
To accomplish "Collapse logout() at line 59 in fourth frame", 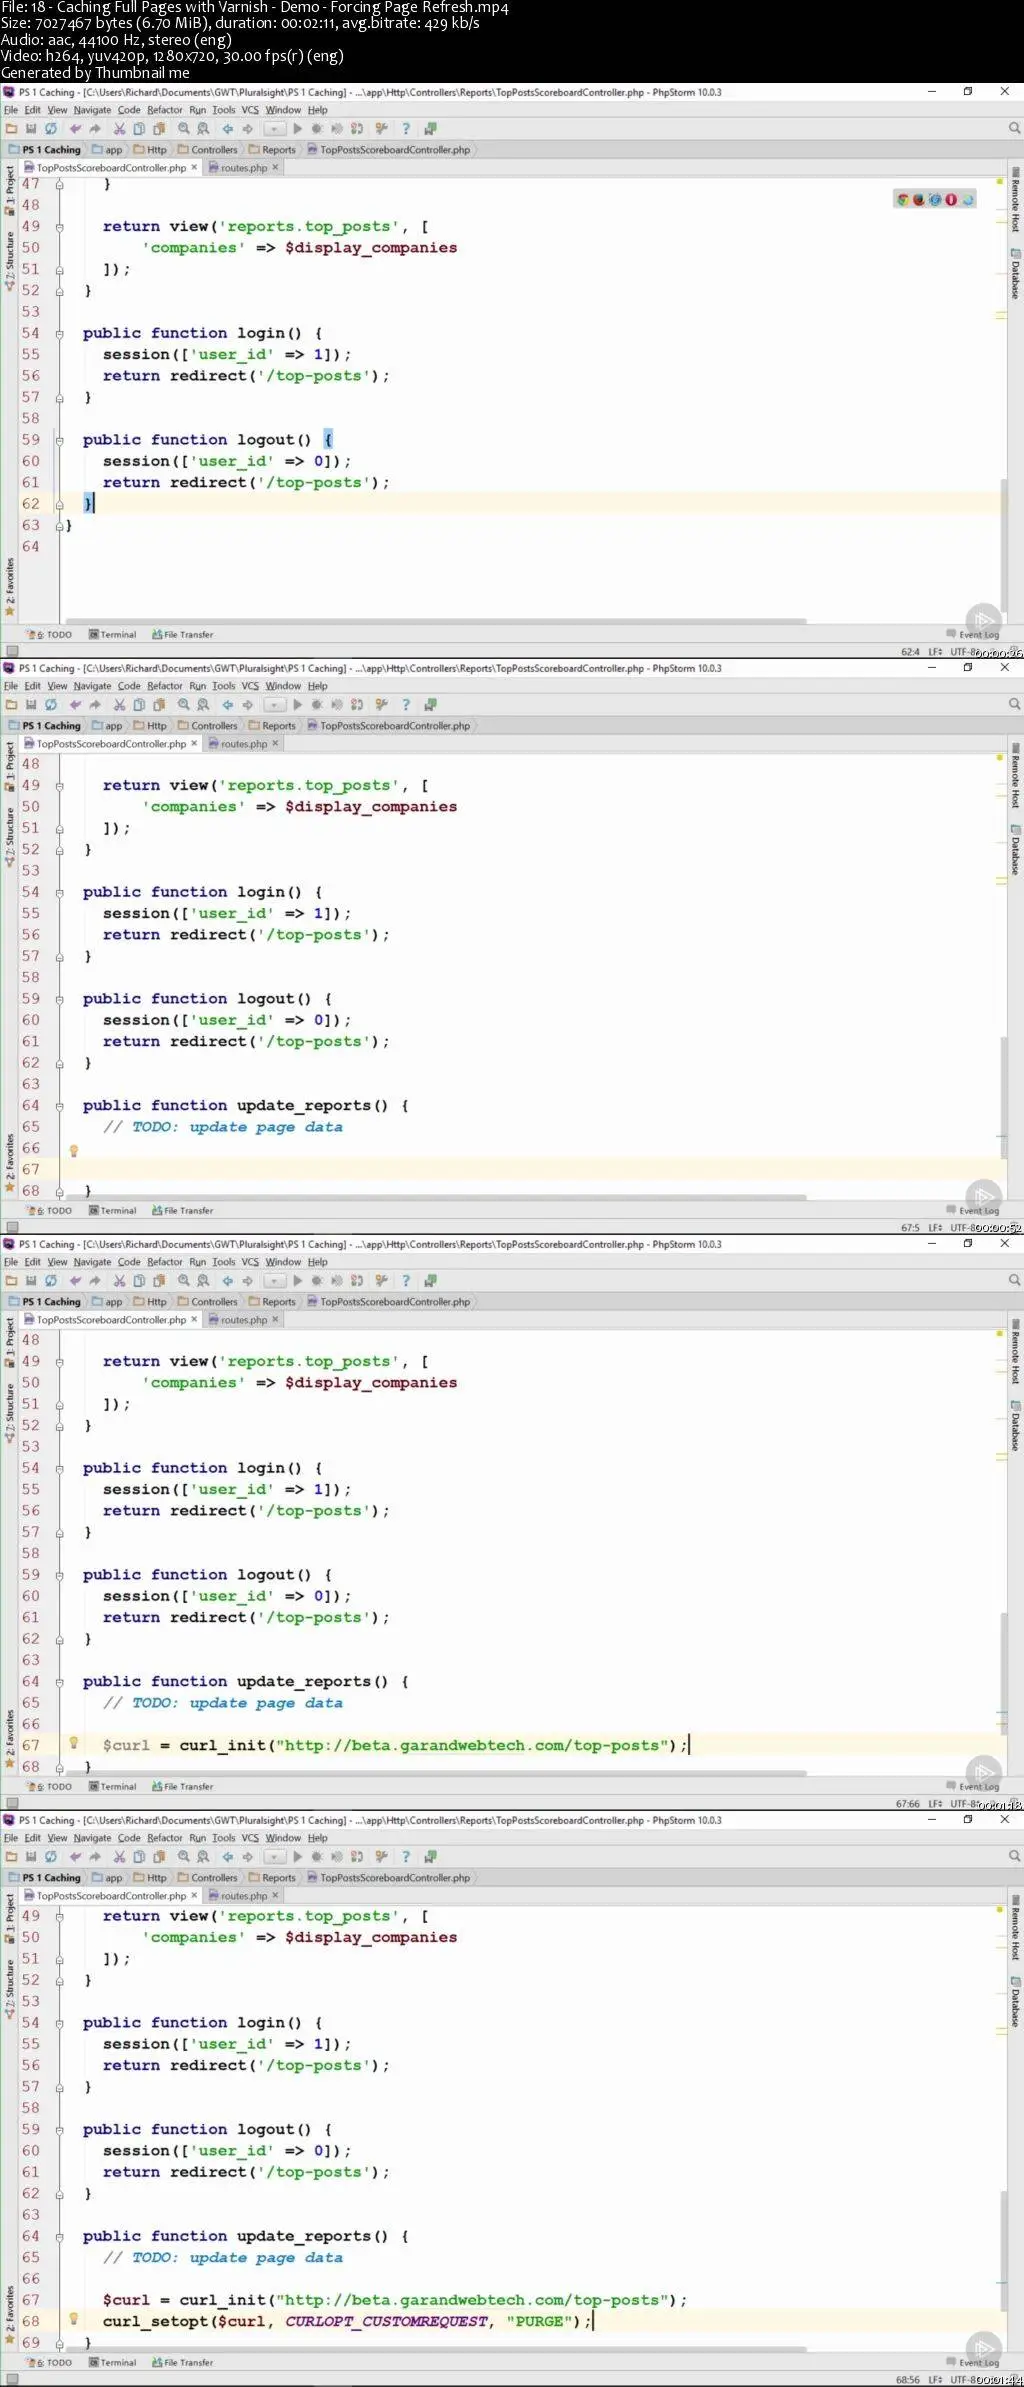I will [60, 2130].
